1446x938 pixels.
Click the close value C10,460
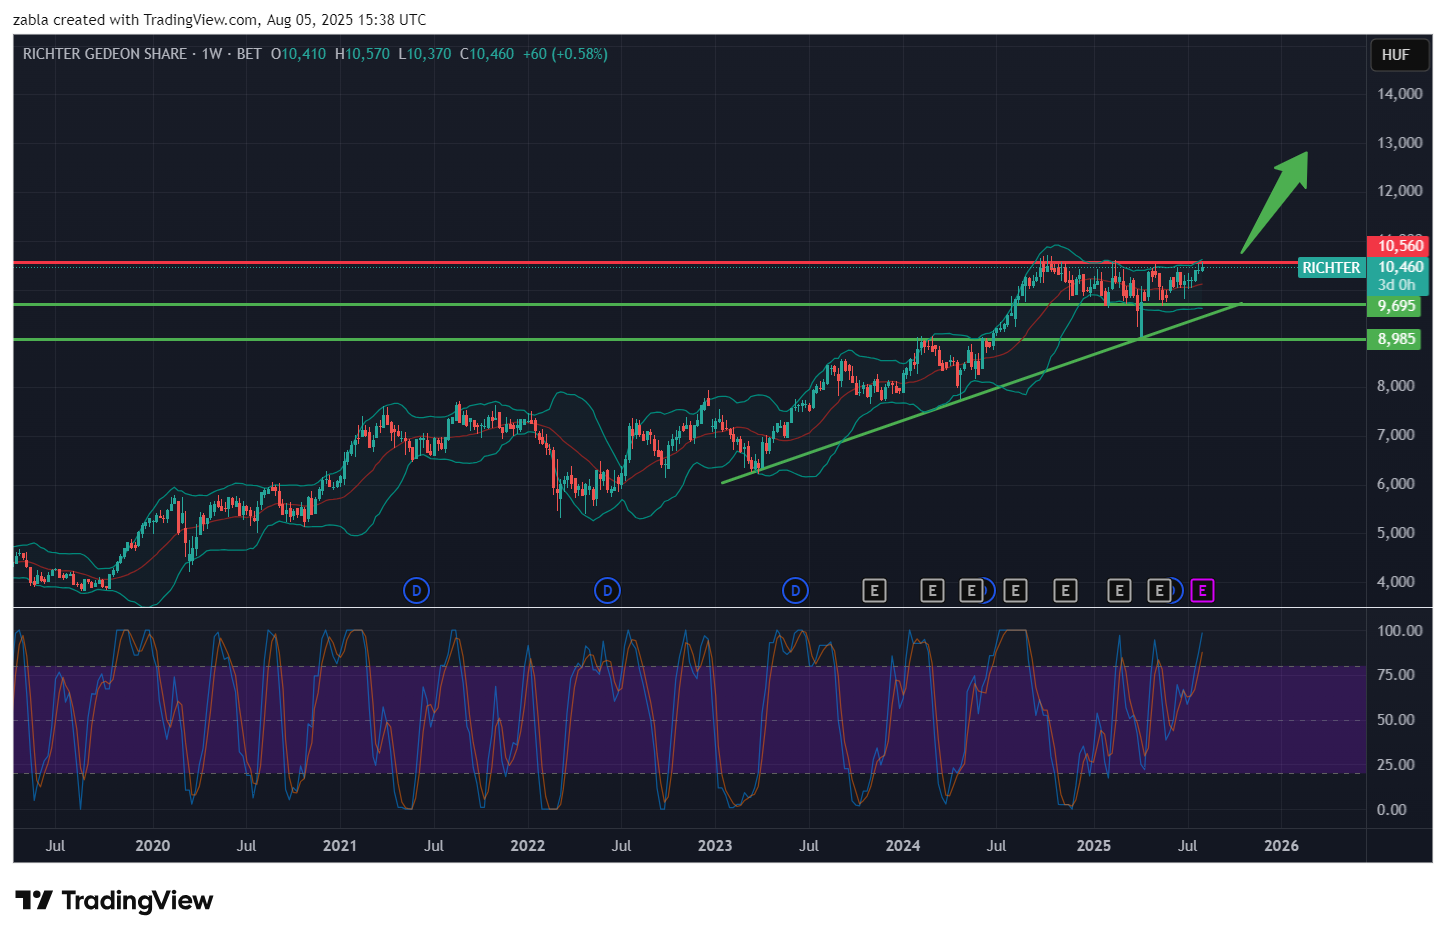pyautogui.click(x=487, y=54)
